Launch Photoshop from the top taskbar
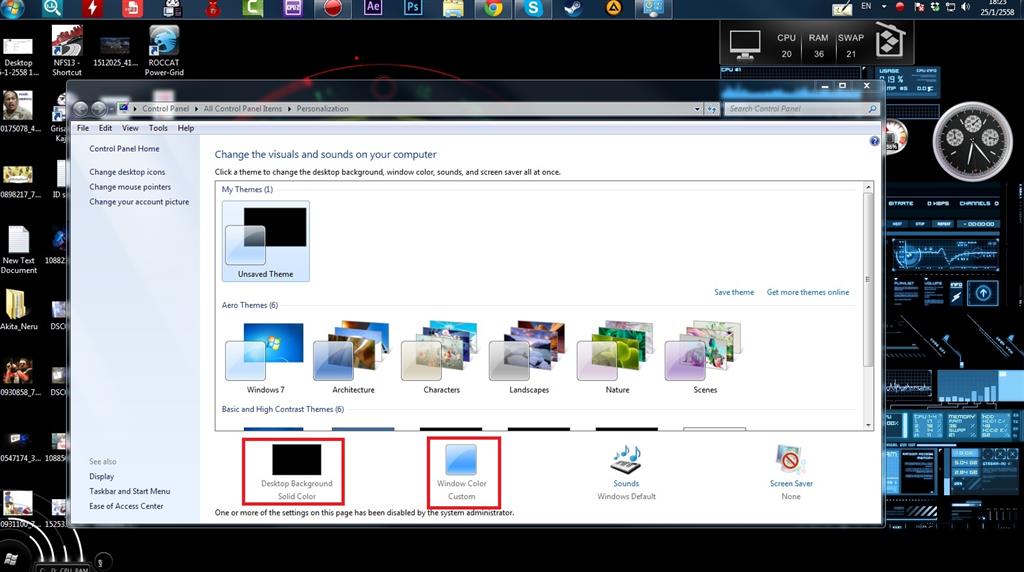The height and width of the screenshot is (572, 1024). coord(413,8)
